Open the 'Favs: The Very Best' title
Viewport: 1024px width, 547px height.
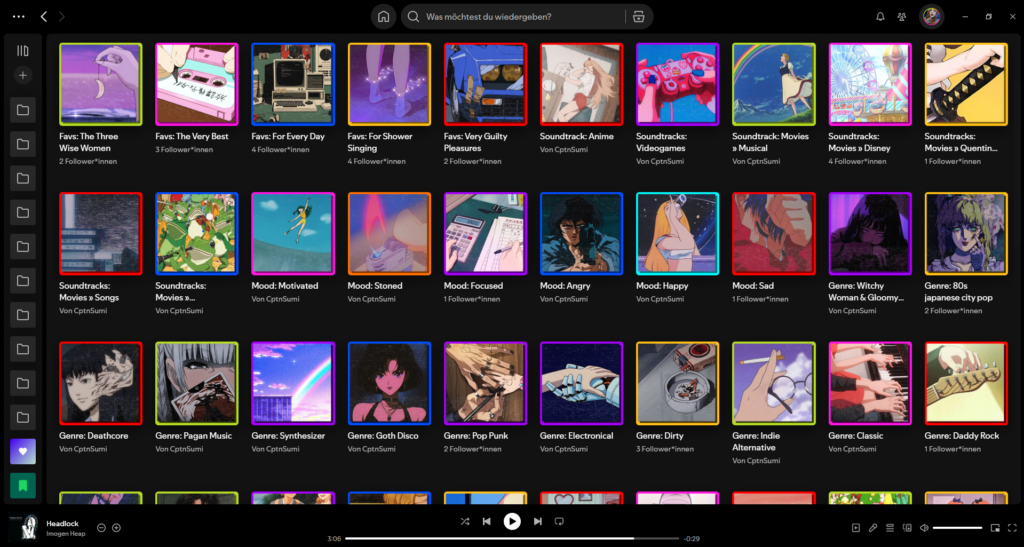tap(192, 136)
